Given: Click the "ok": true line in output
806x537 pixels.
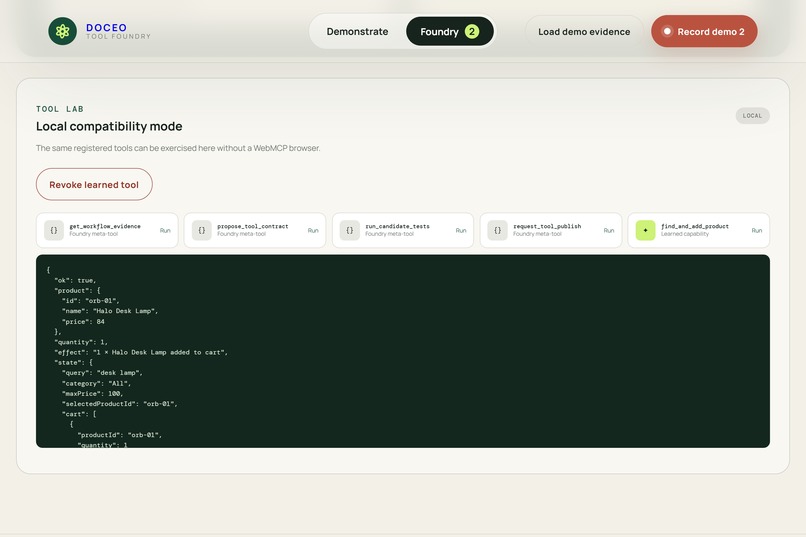Looking at the screenshot, I should click(x=75, y=281).
